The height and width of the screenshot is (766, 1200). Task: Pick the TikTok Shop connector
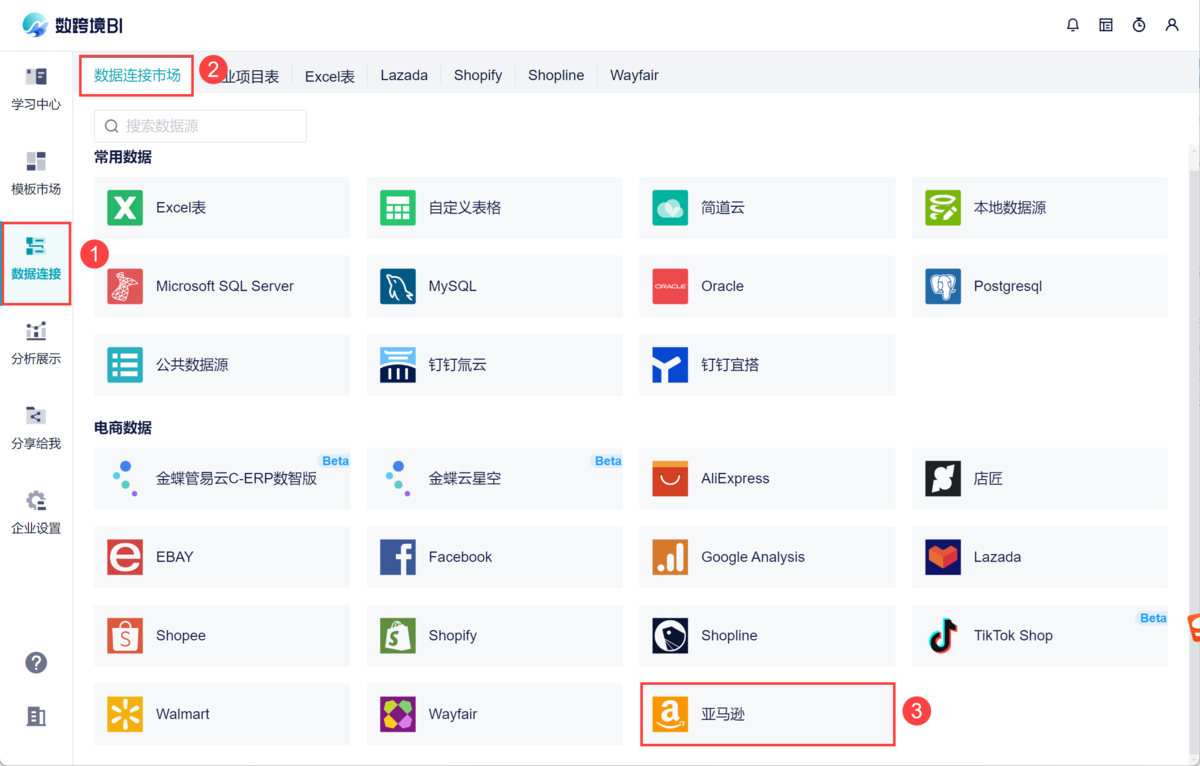pyautogui.click(x=1039, y=636)
